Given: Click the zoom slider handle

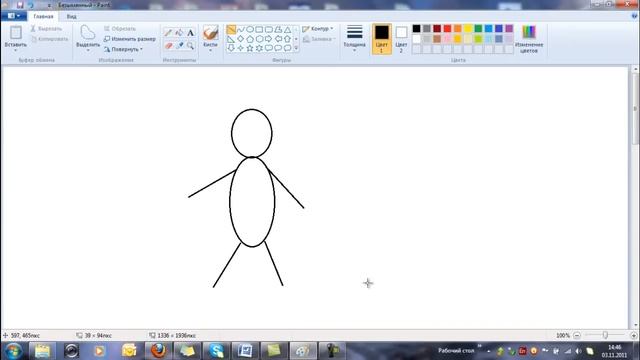Looking at the screenshot, I should (x=605, y=335).
